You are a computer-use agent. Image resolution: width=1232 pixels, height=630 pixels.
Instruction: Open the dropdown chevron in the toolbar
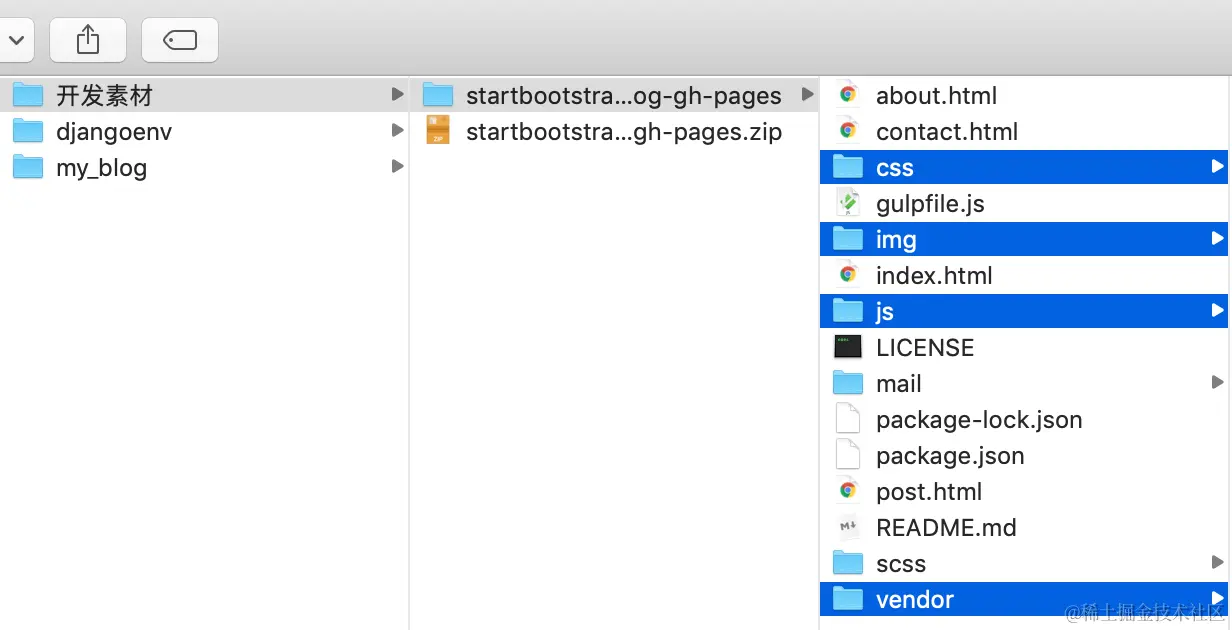(x=16, y=40)
